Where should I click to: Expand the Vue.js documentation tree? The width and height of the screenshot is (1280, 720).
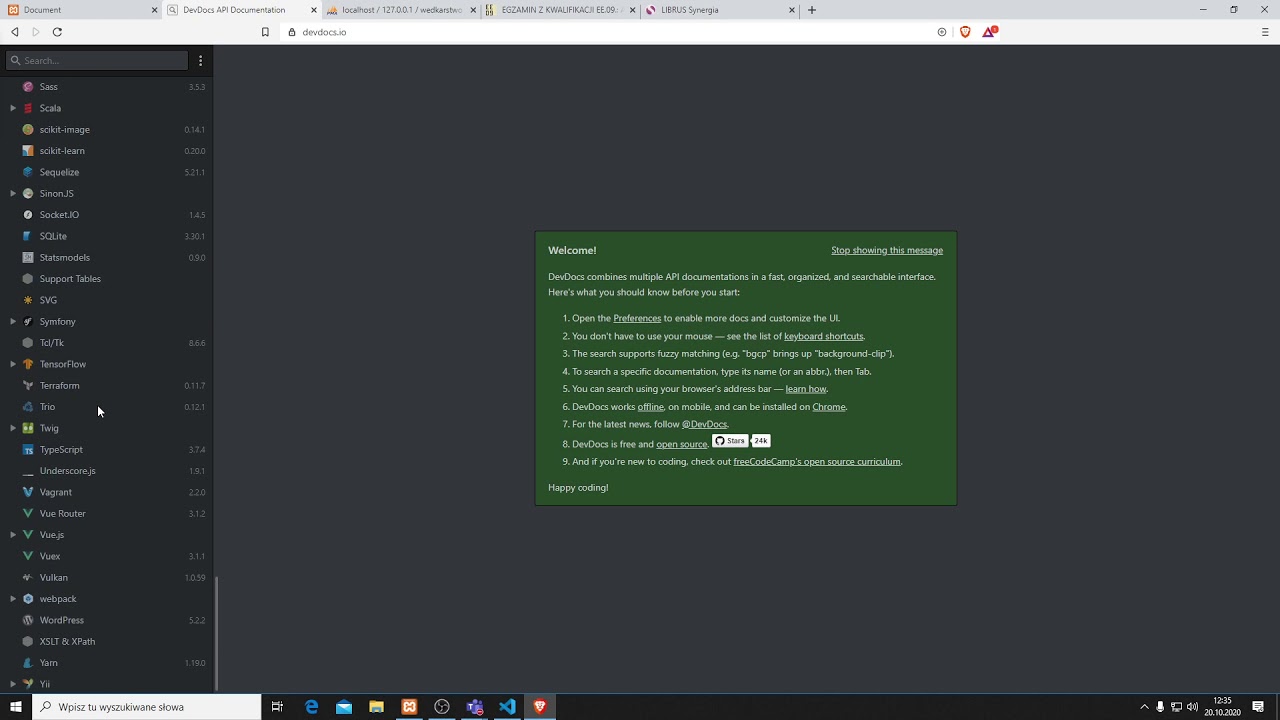[x=13, y=535]
